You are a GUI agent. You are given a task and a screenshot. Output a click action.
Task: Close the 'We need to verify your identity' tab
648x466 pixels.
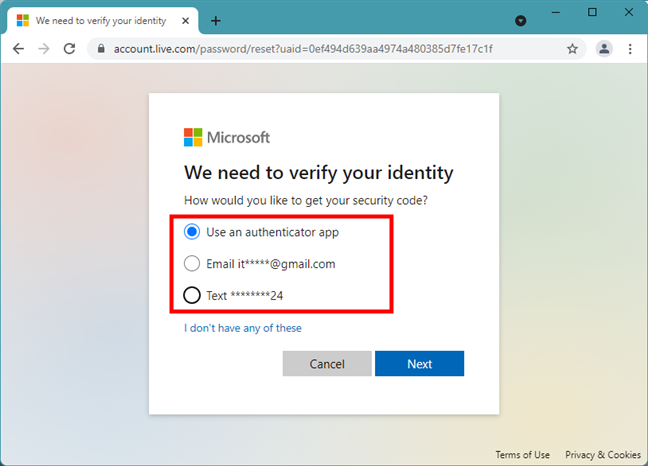pos(186,21)
